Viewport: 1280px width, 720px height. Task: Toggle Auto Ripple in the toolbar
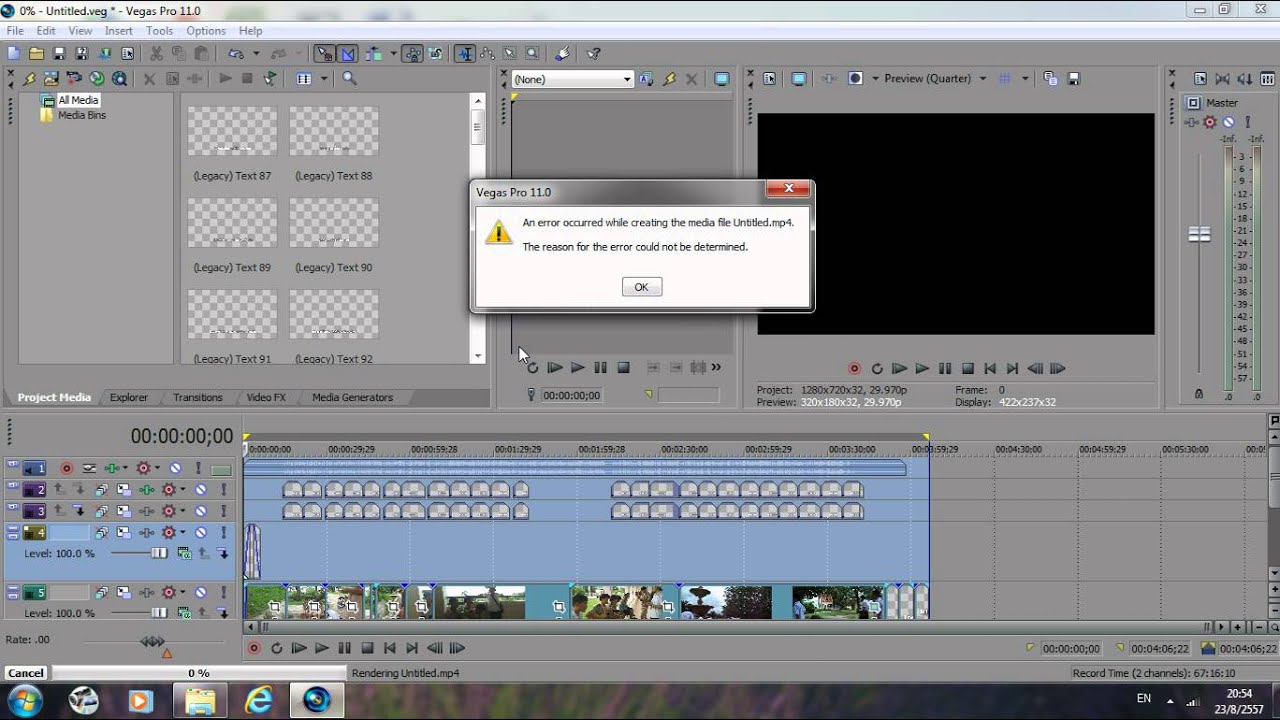374,54
